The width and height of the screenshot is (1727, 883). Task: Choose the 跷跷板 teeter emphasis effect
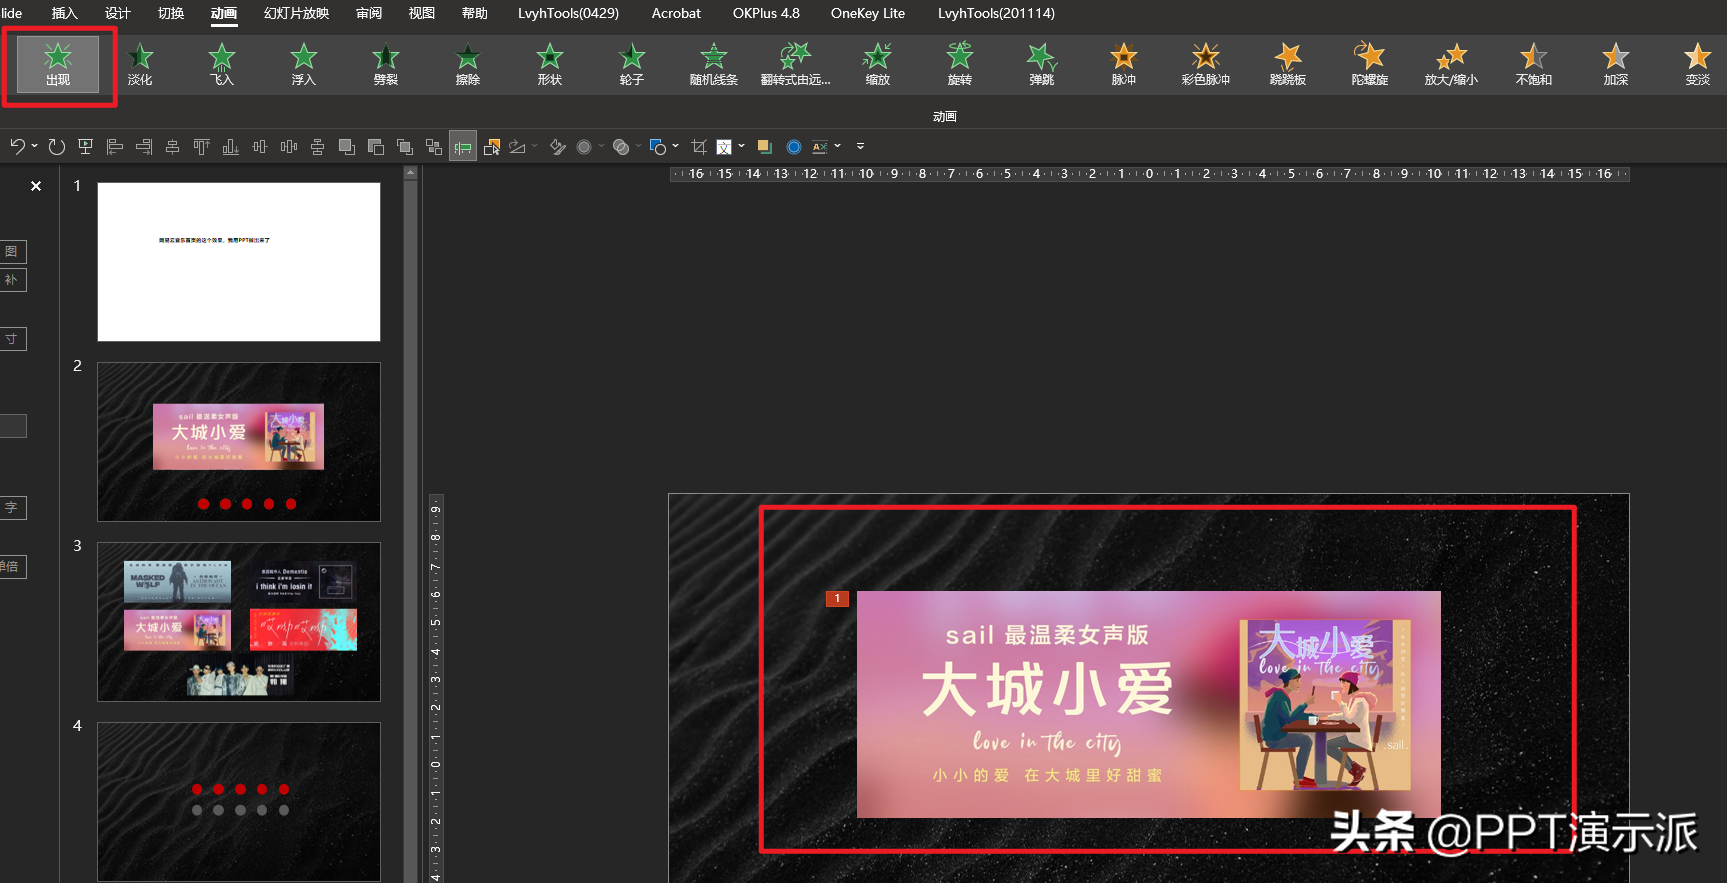(x=1288, y=64)
